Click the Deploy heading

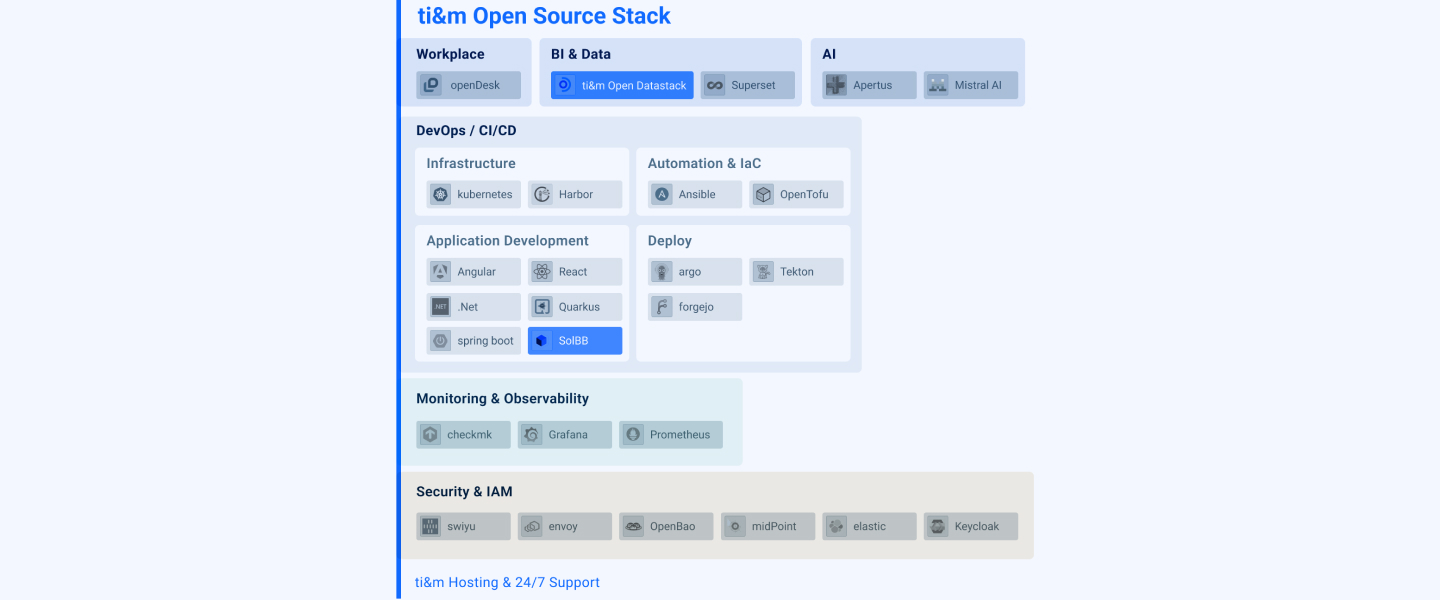click(x=670, y=241)
